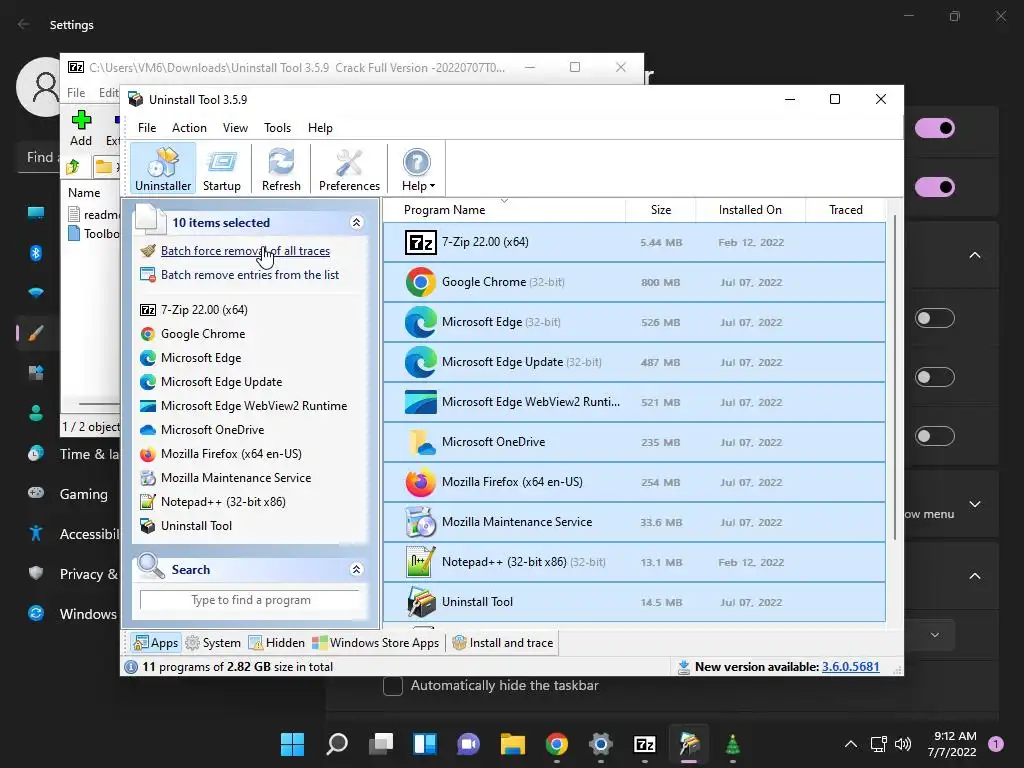The image size is (1024, 768).
Task: Click Install and trace button
Action: pyautogui.click(x=503, y=643)
